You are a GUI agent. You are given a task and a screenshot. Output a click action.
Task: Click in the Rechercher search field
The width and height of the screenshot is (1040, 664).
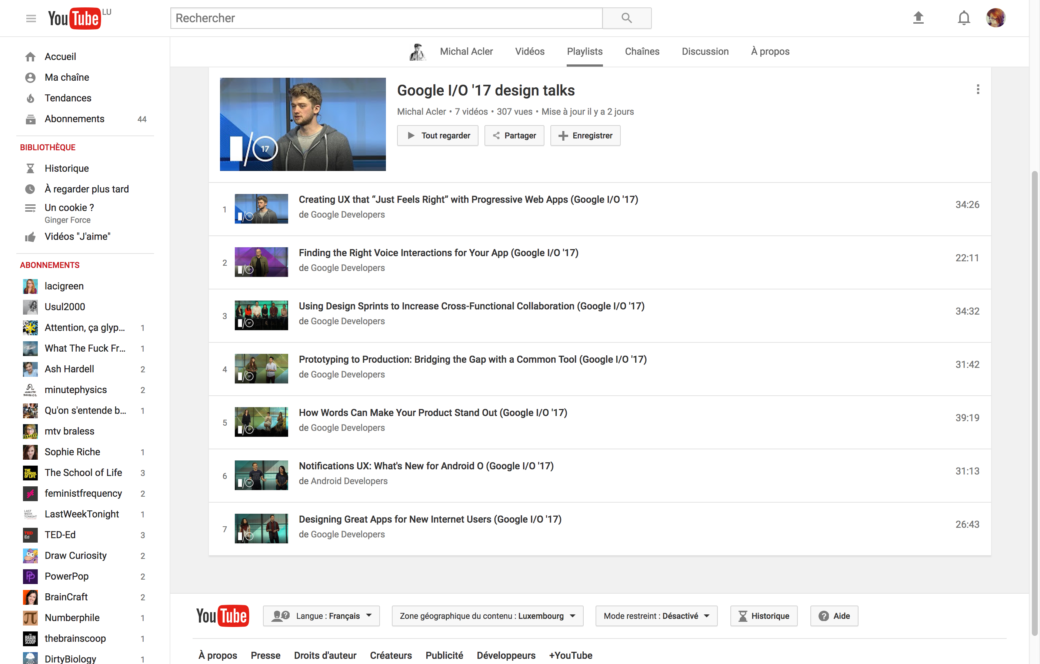coord(386,18)
